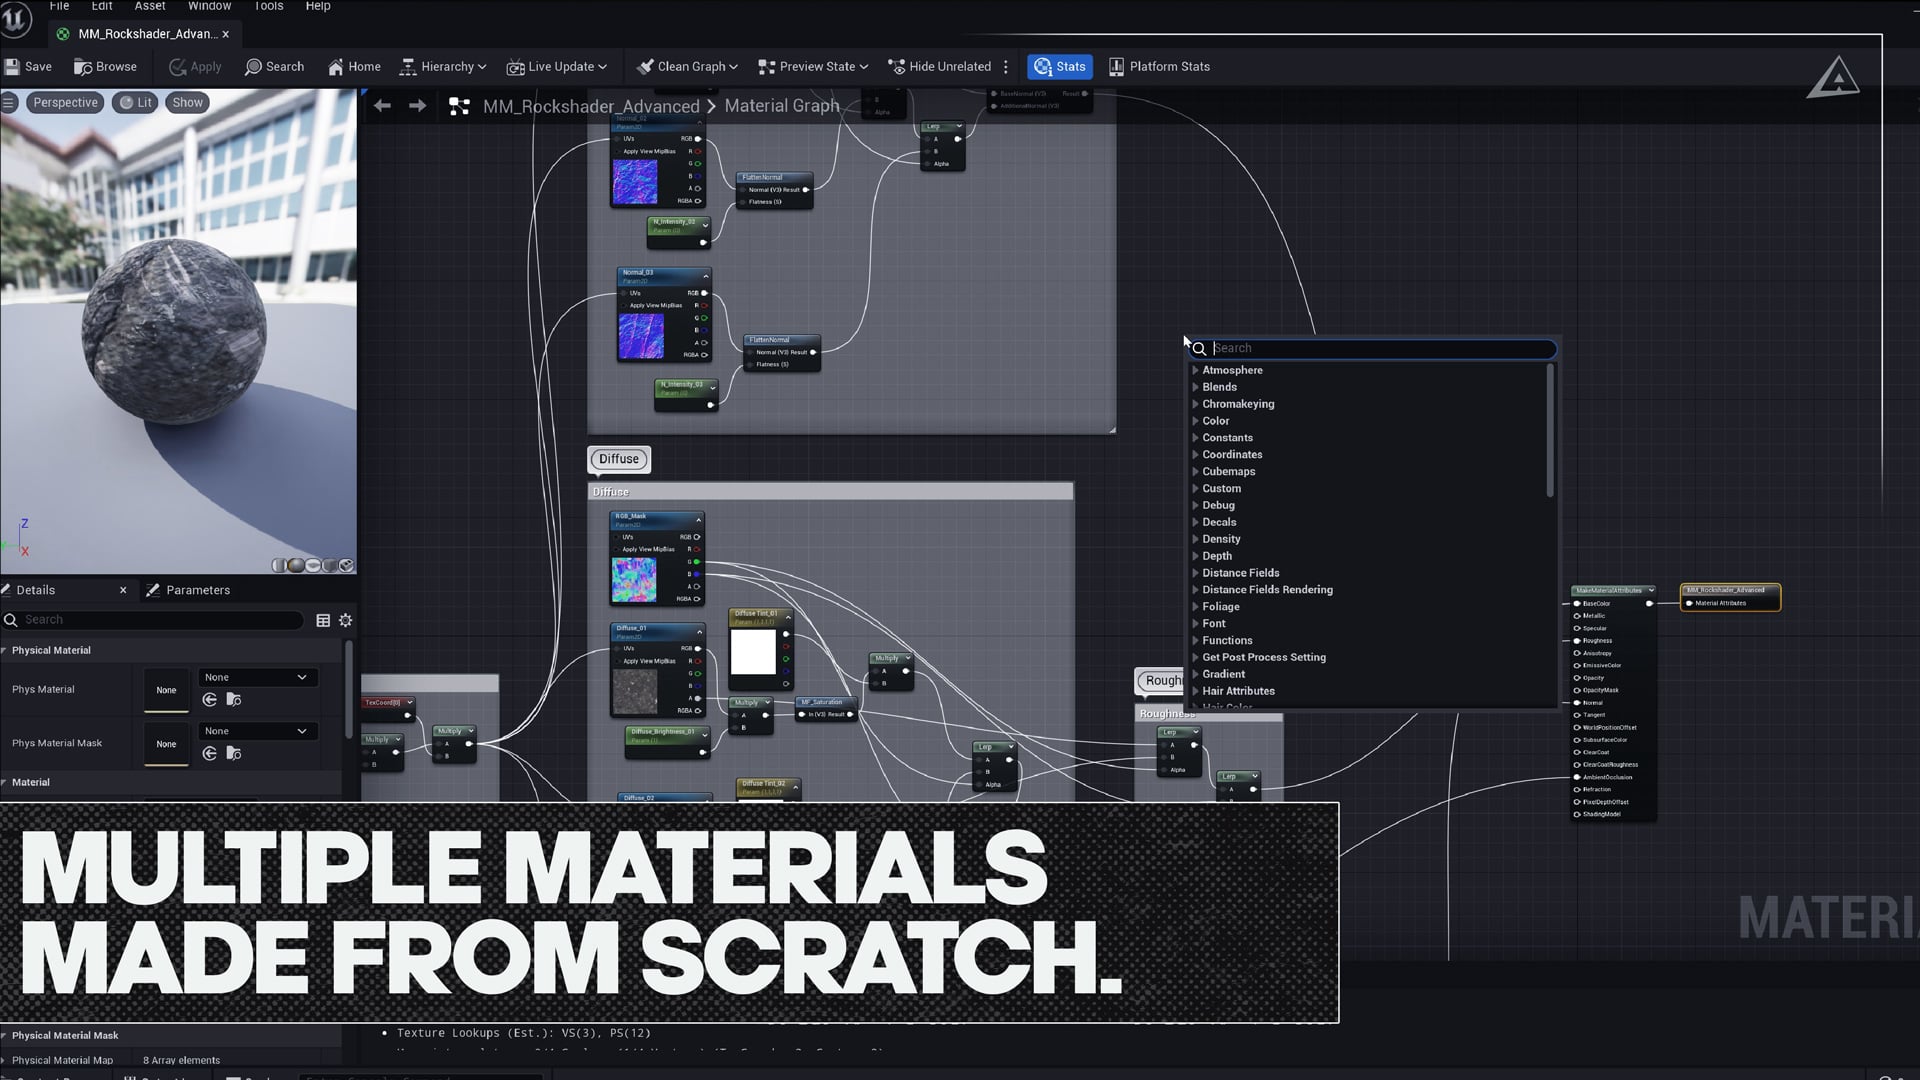Close the MM_Rockshader_Advan tab
Image resolution: width=1920 pixels, height=1080 pixels.
tap(226, 34)
